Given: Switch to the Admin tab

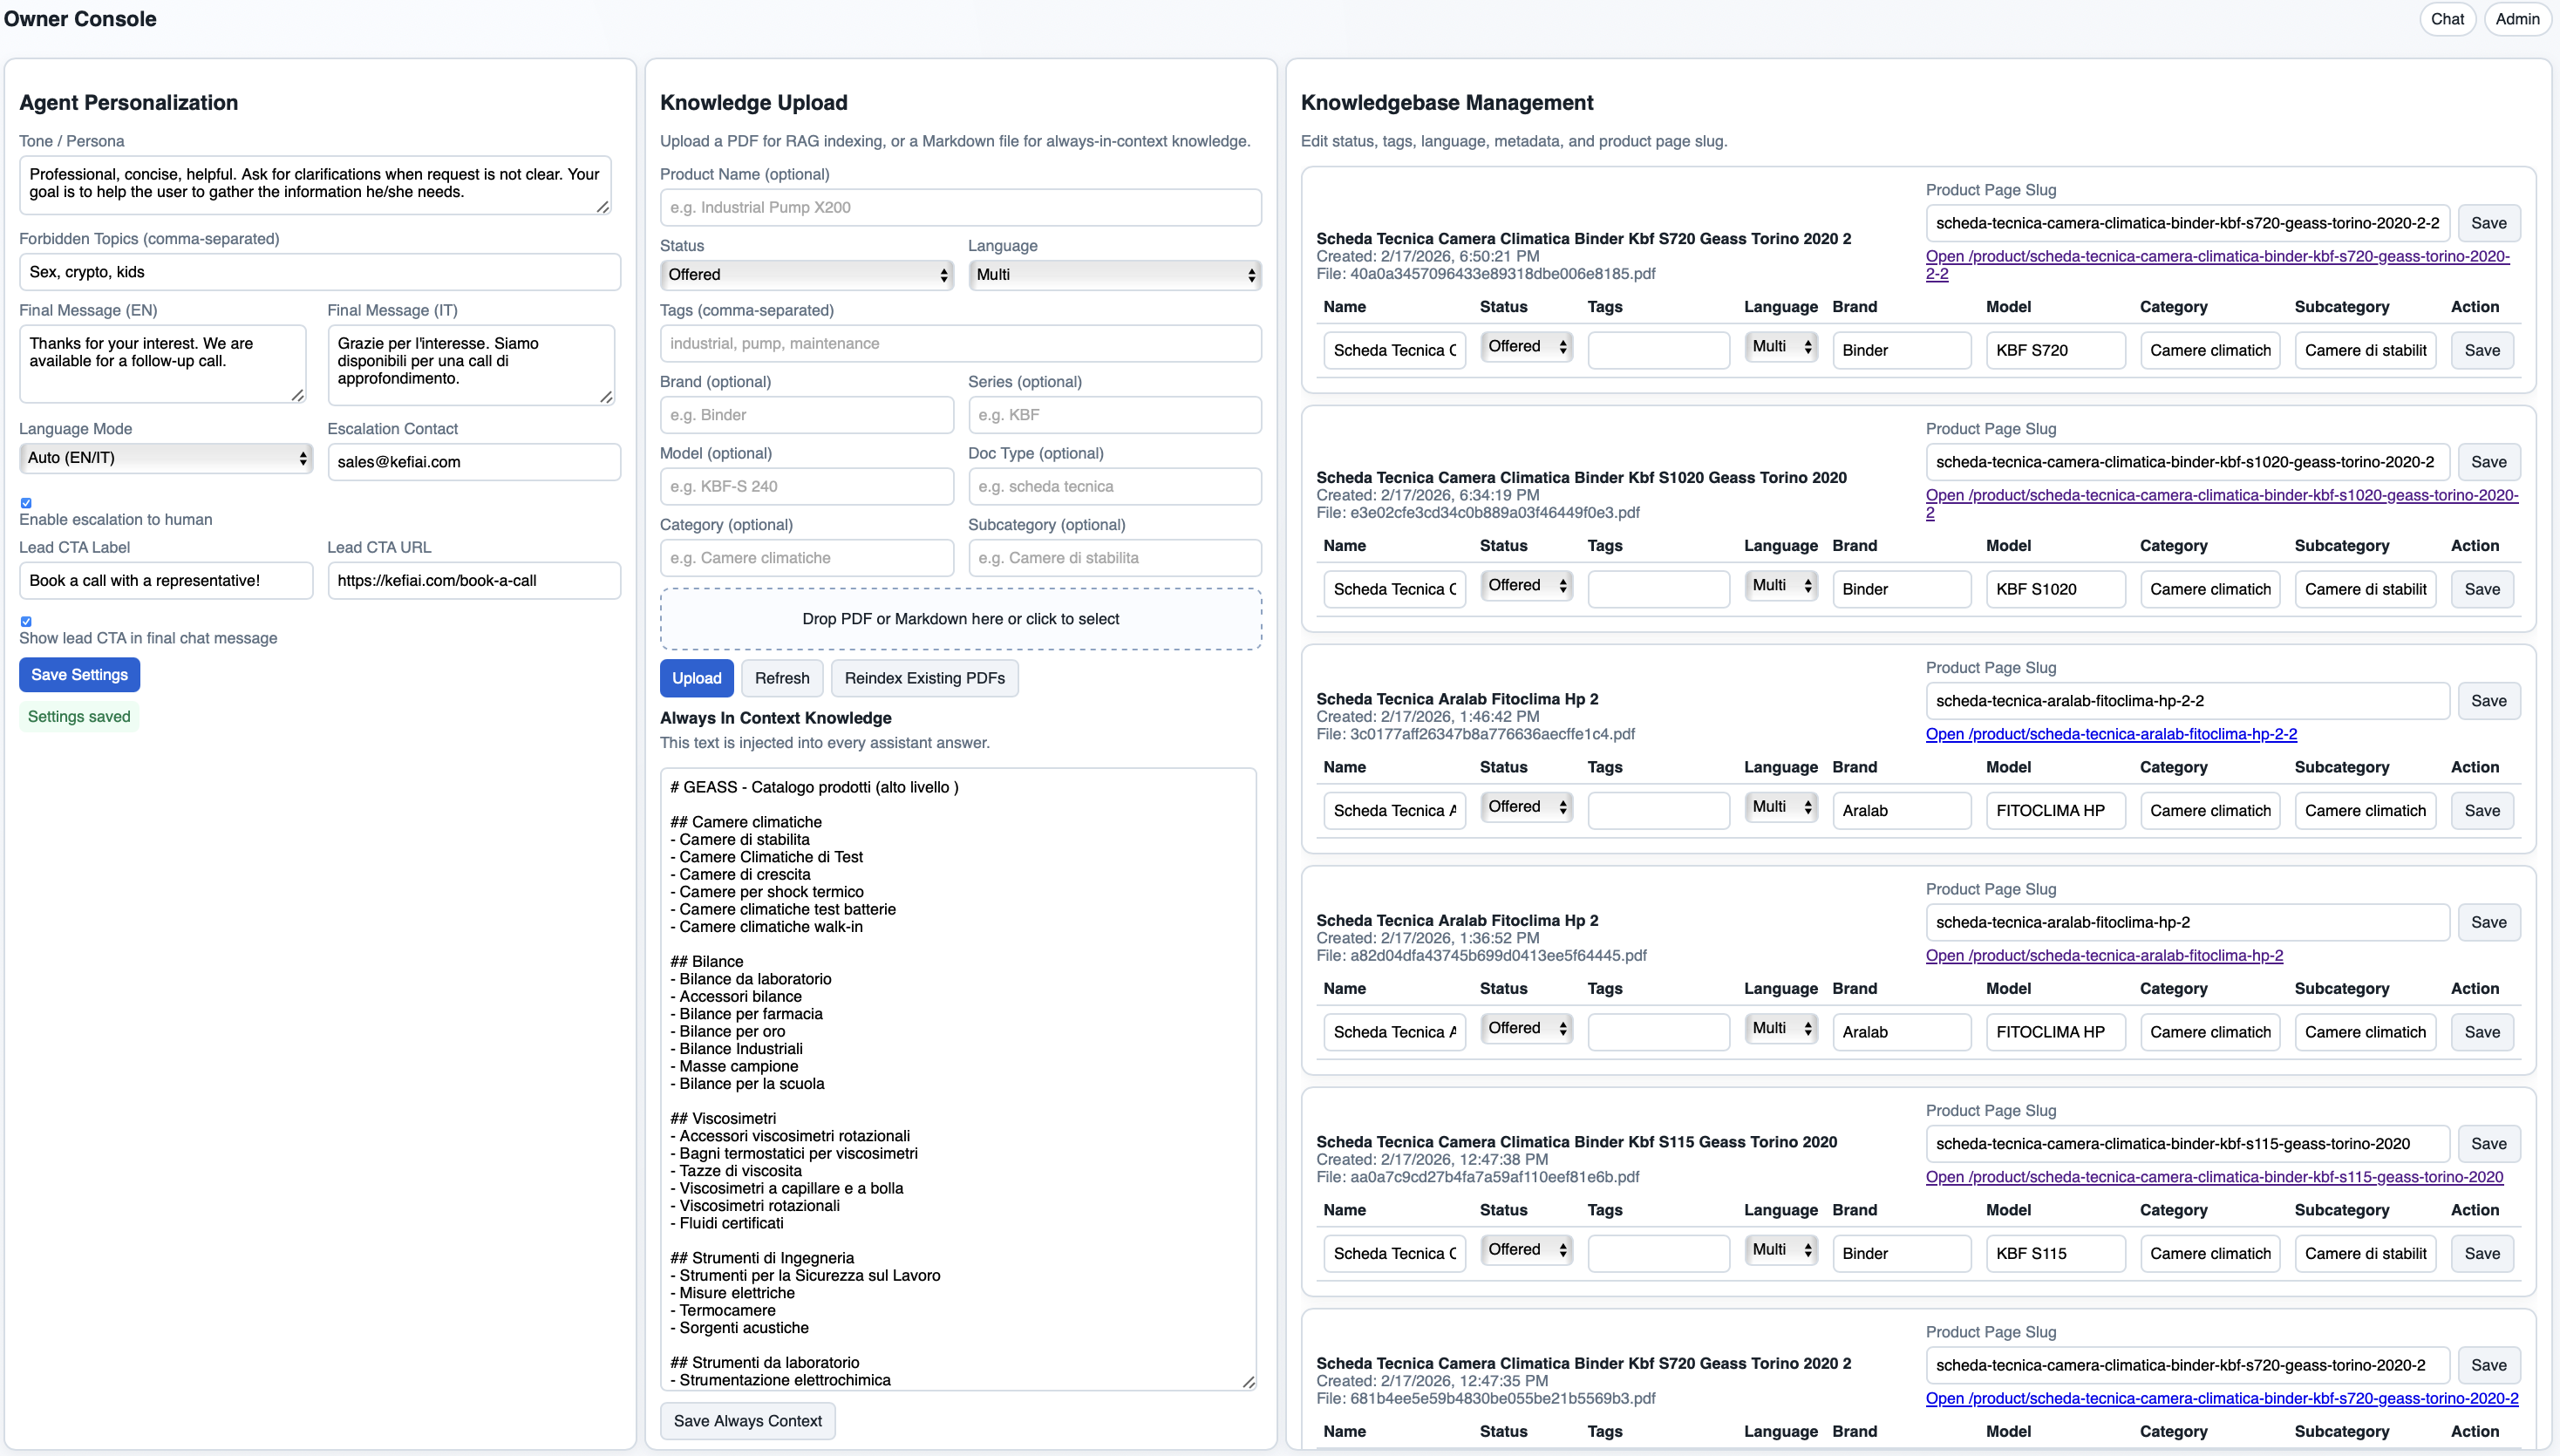Looking at the screenshot, I should point(2517,19).
